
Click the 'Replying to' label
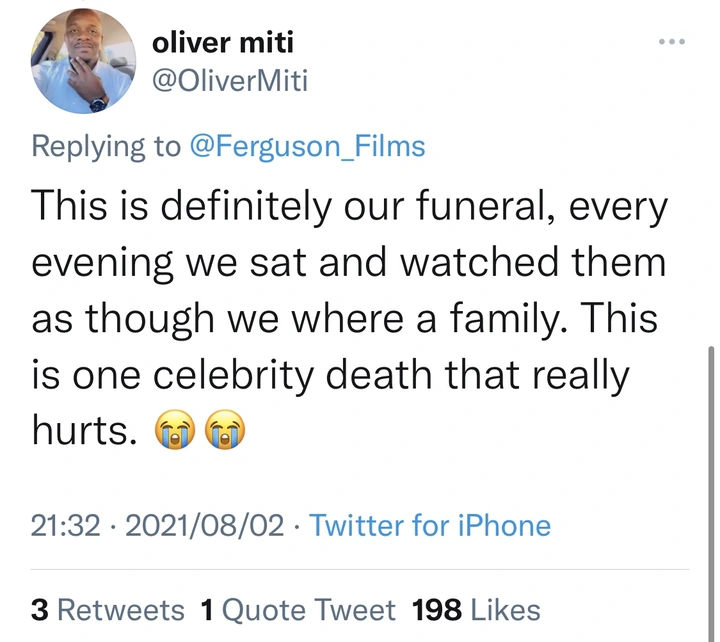click(106, 146)
